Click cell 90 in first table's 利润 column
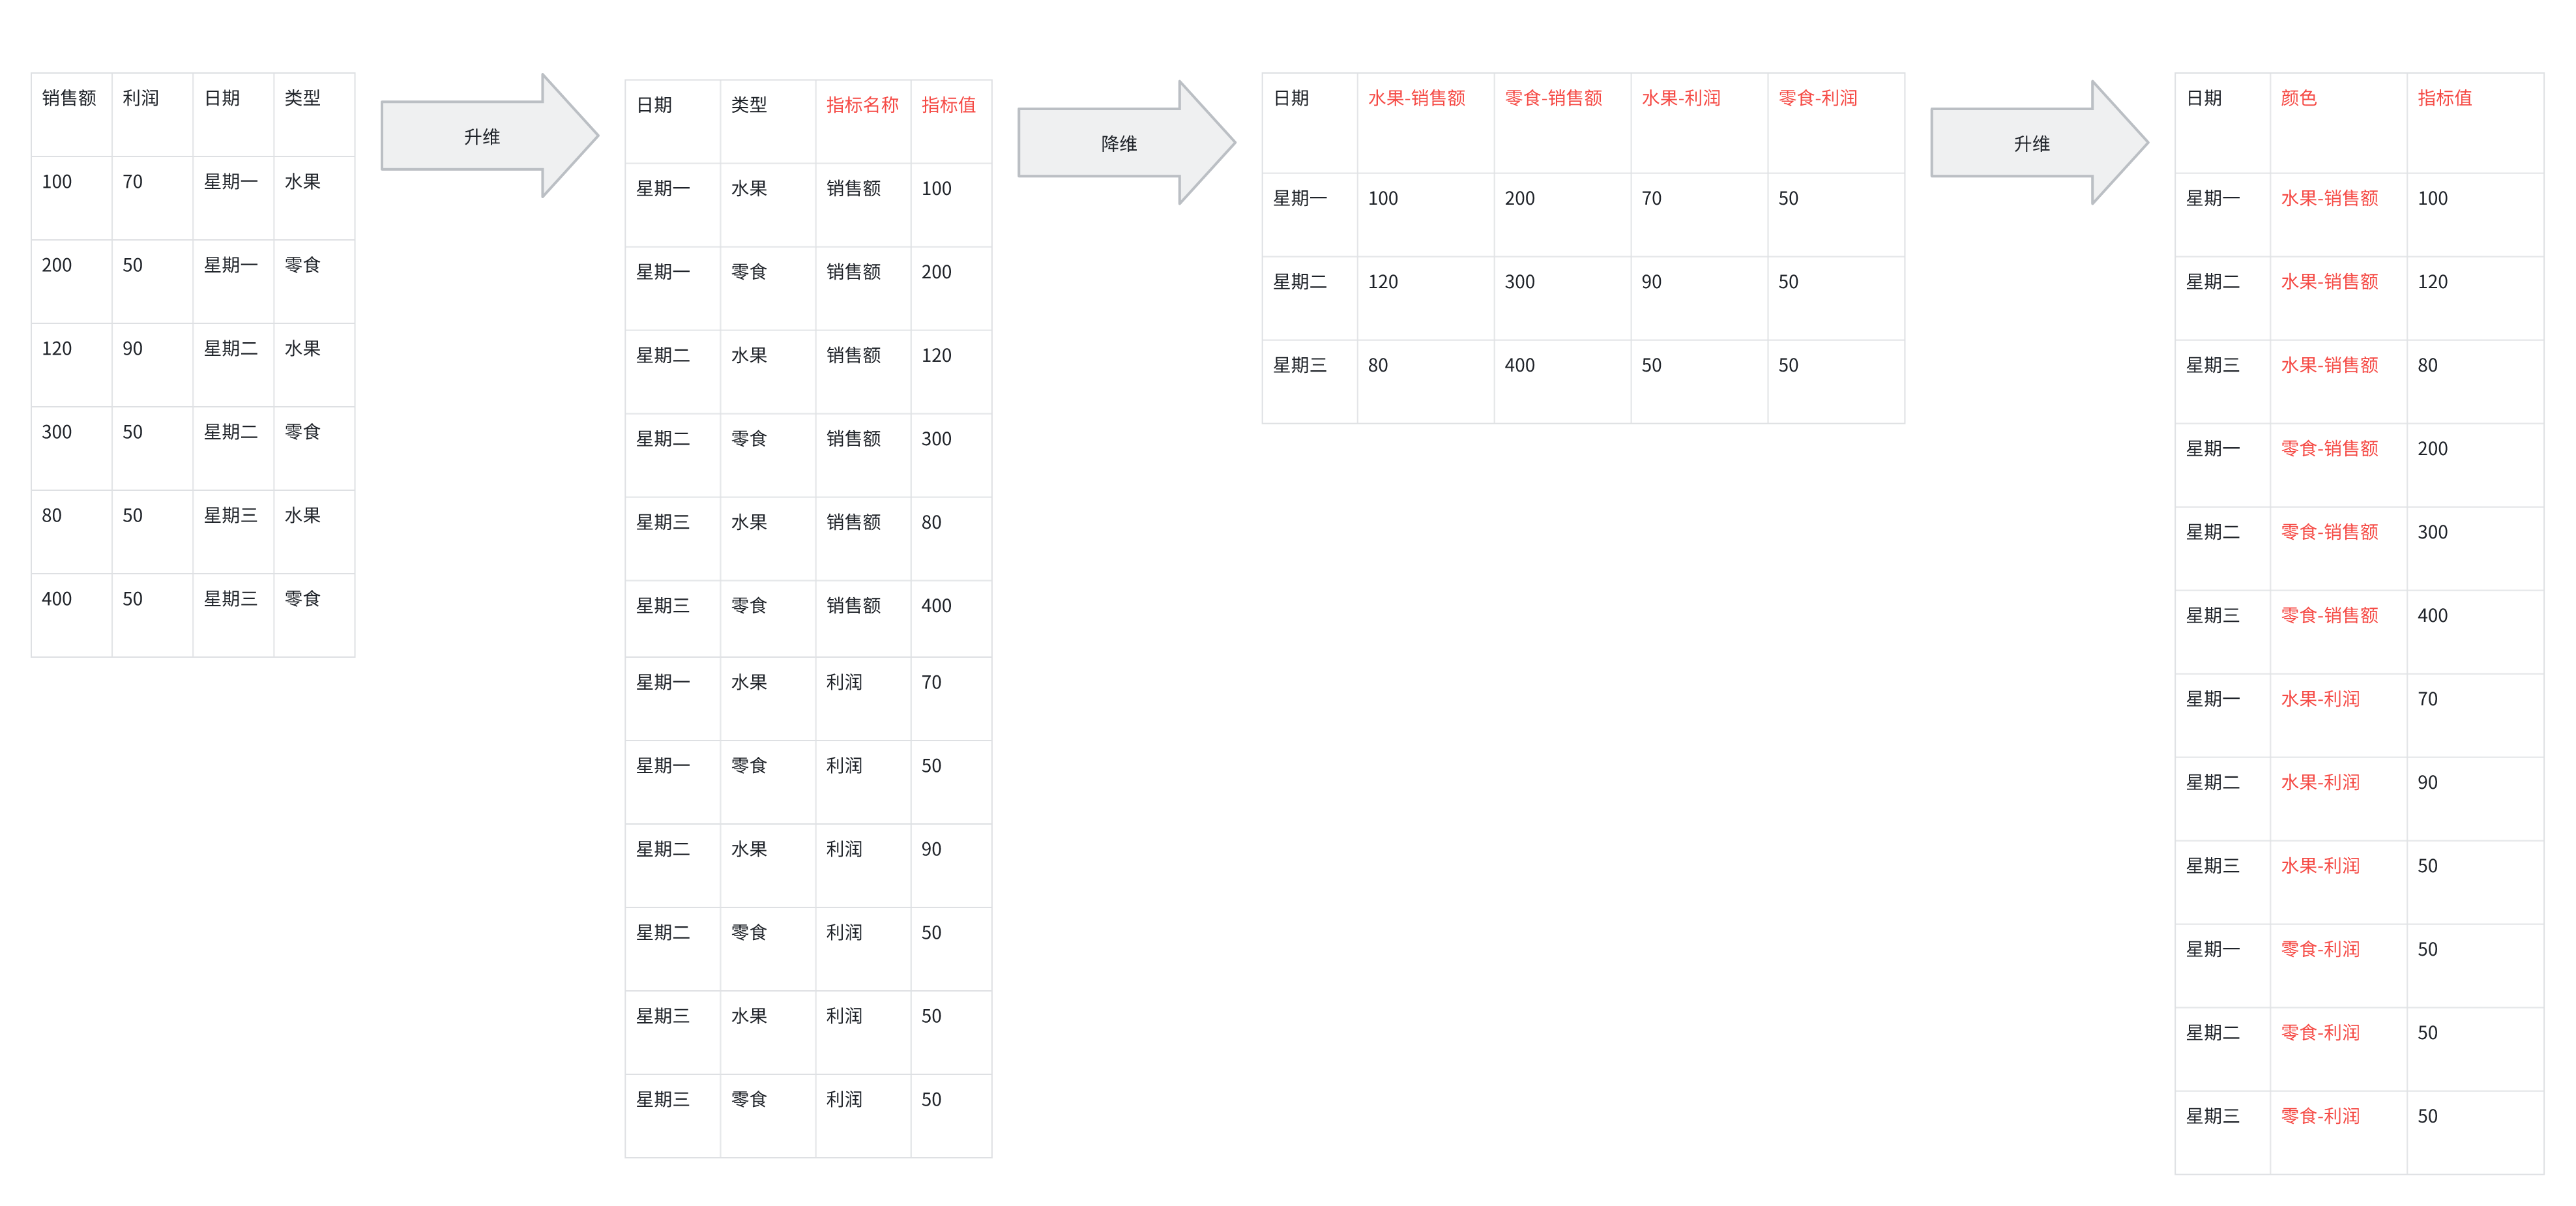This screenshot has height=1206, width=2576. point(133,349)
